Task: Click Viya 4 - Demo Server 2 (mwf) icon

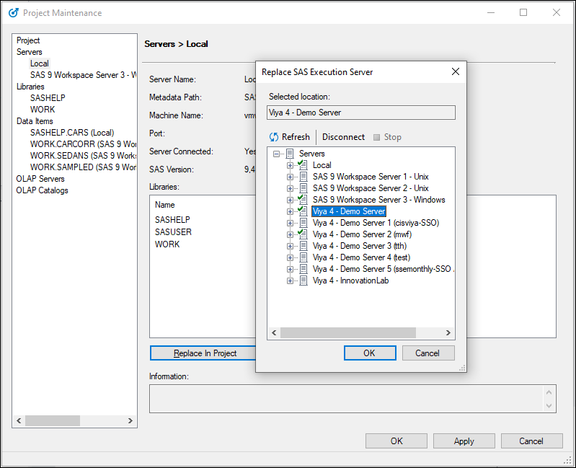Action: pyautogui.click(x=303, y=234)
